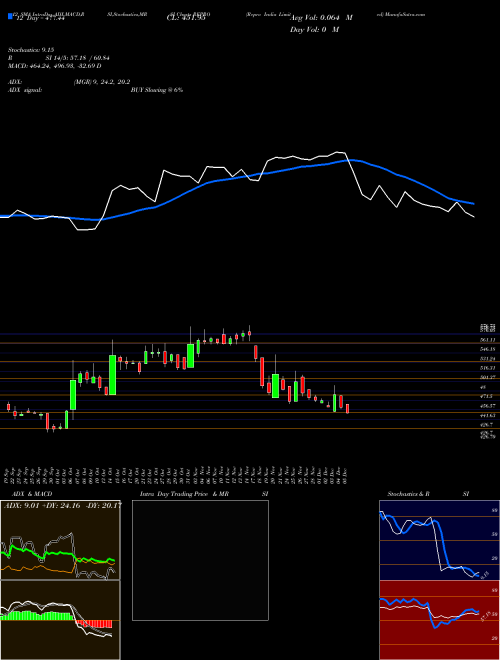Click the 'BUY Slowing @ 6%' signal text
The width and height of the screenshot is (500, 660).
(x=157, y=90)
